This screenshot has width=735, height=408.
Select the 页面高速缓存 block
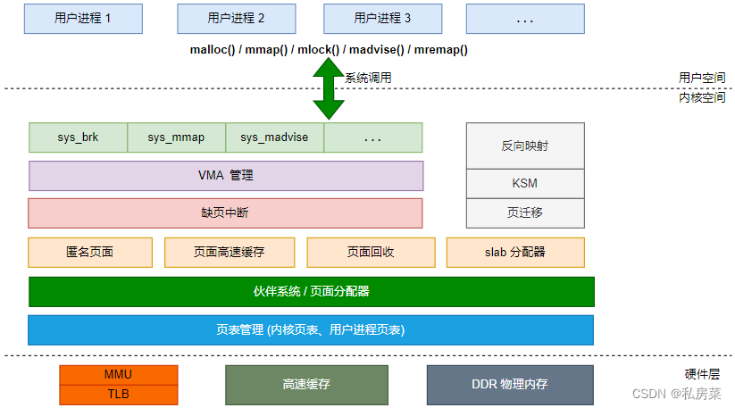[230, 252]
